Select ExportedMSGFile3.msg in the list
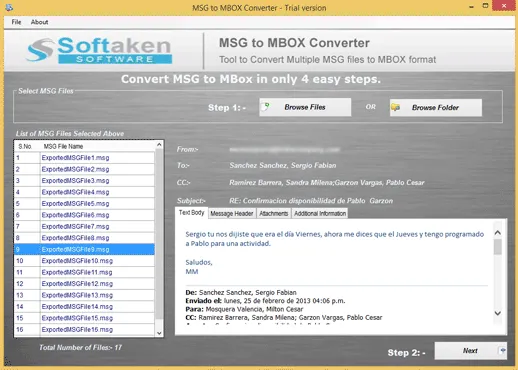Image resolution: width=518 pixels, height=370 pixels. click(x=84, y=181)
